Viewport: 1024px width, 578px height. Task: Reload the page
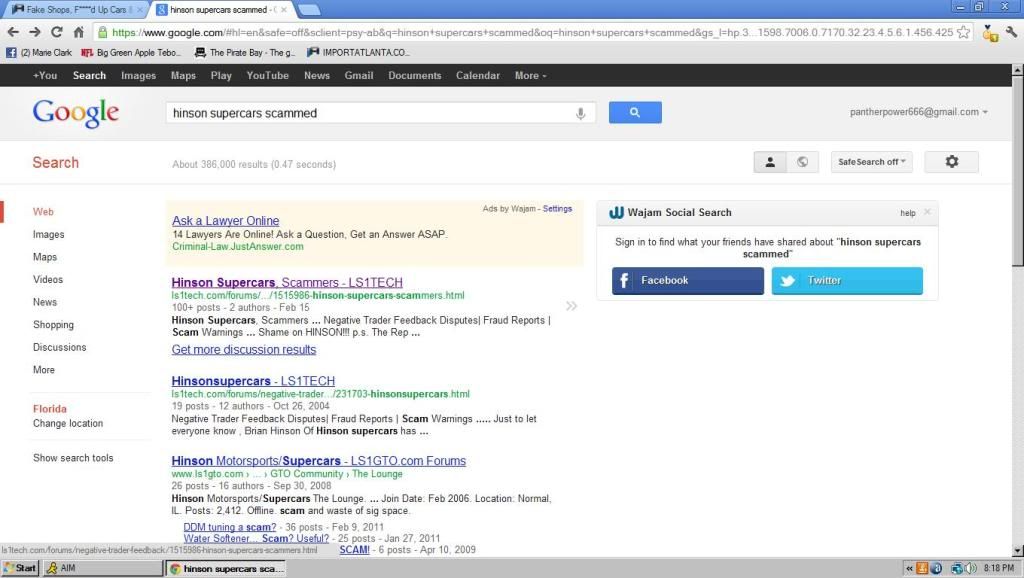(x=56, y=32)
